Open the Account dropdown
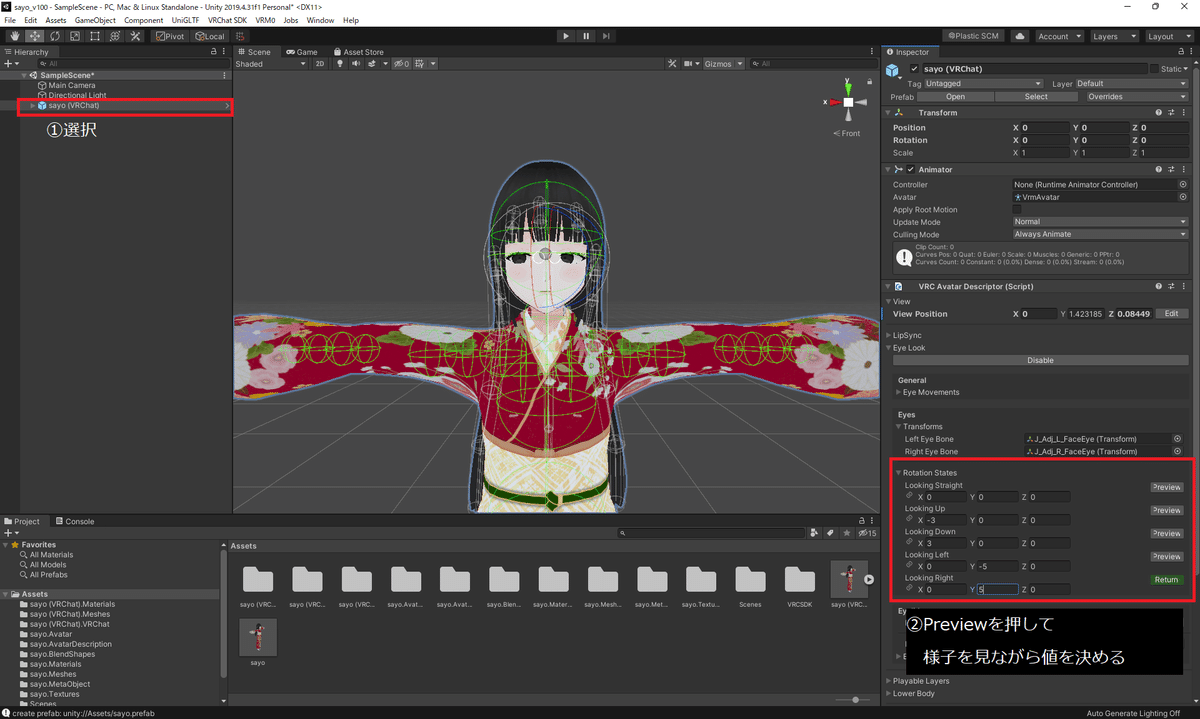Image resolution: width=1200 pixels, height=719 pixels. pyautogui.click(x=1058, y=36)
